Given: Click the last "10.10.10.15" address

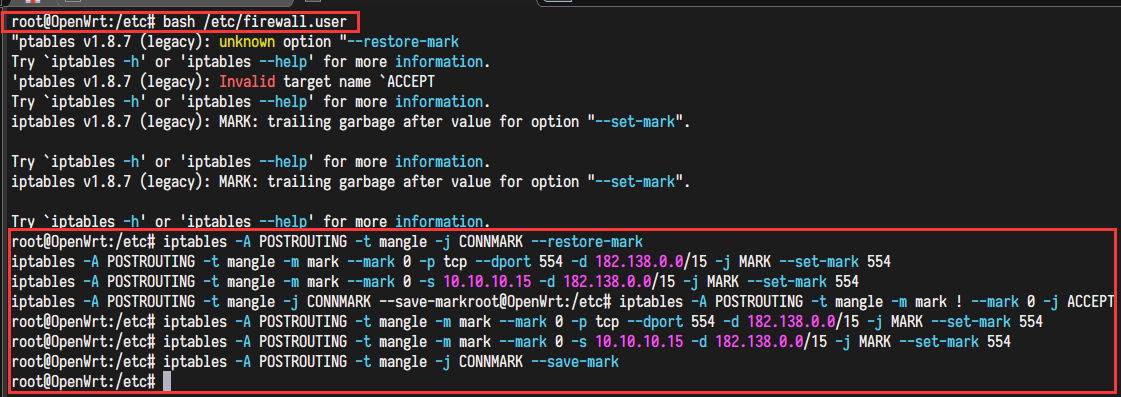Looking at the screenshot, I should coord(639,342).
